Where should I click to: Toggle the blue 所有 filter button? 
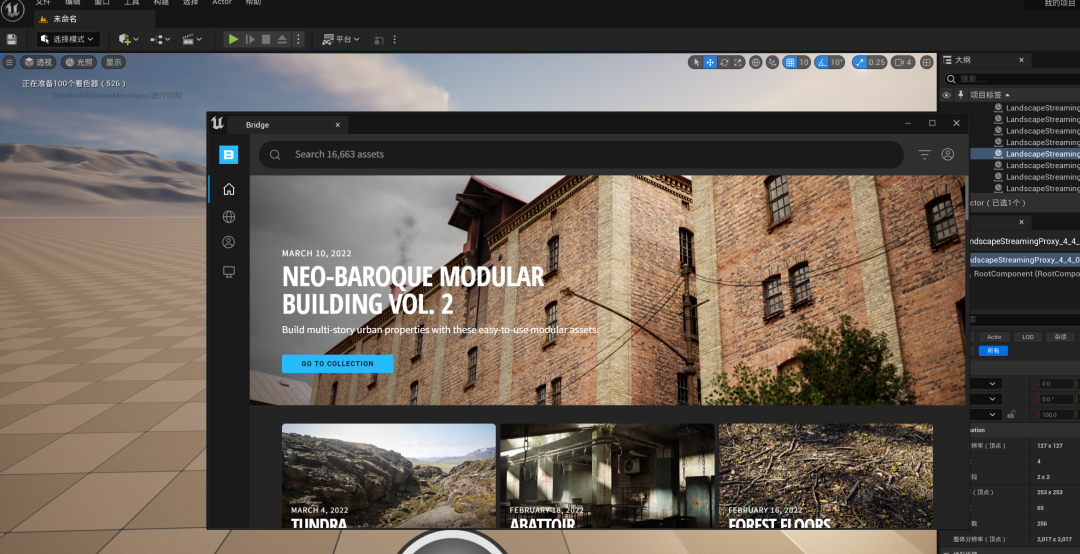993,351
